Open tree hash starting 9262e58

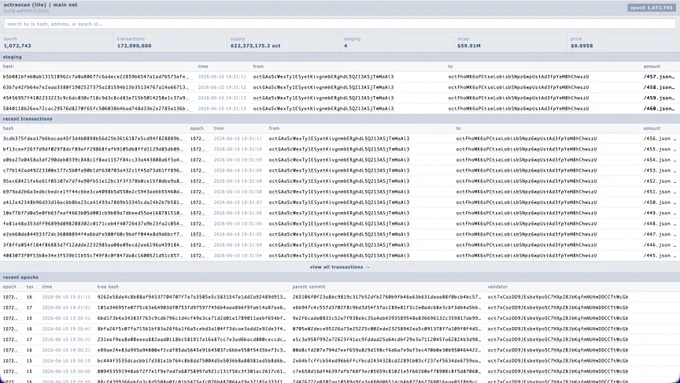click(x=192, y=297)
